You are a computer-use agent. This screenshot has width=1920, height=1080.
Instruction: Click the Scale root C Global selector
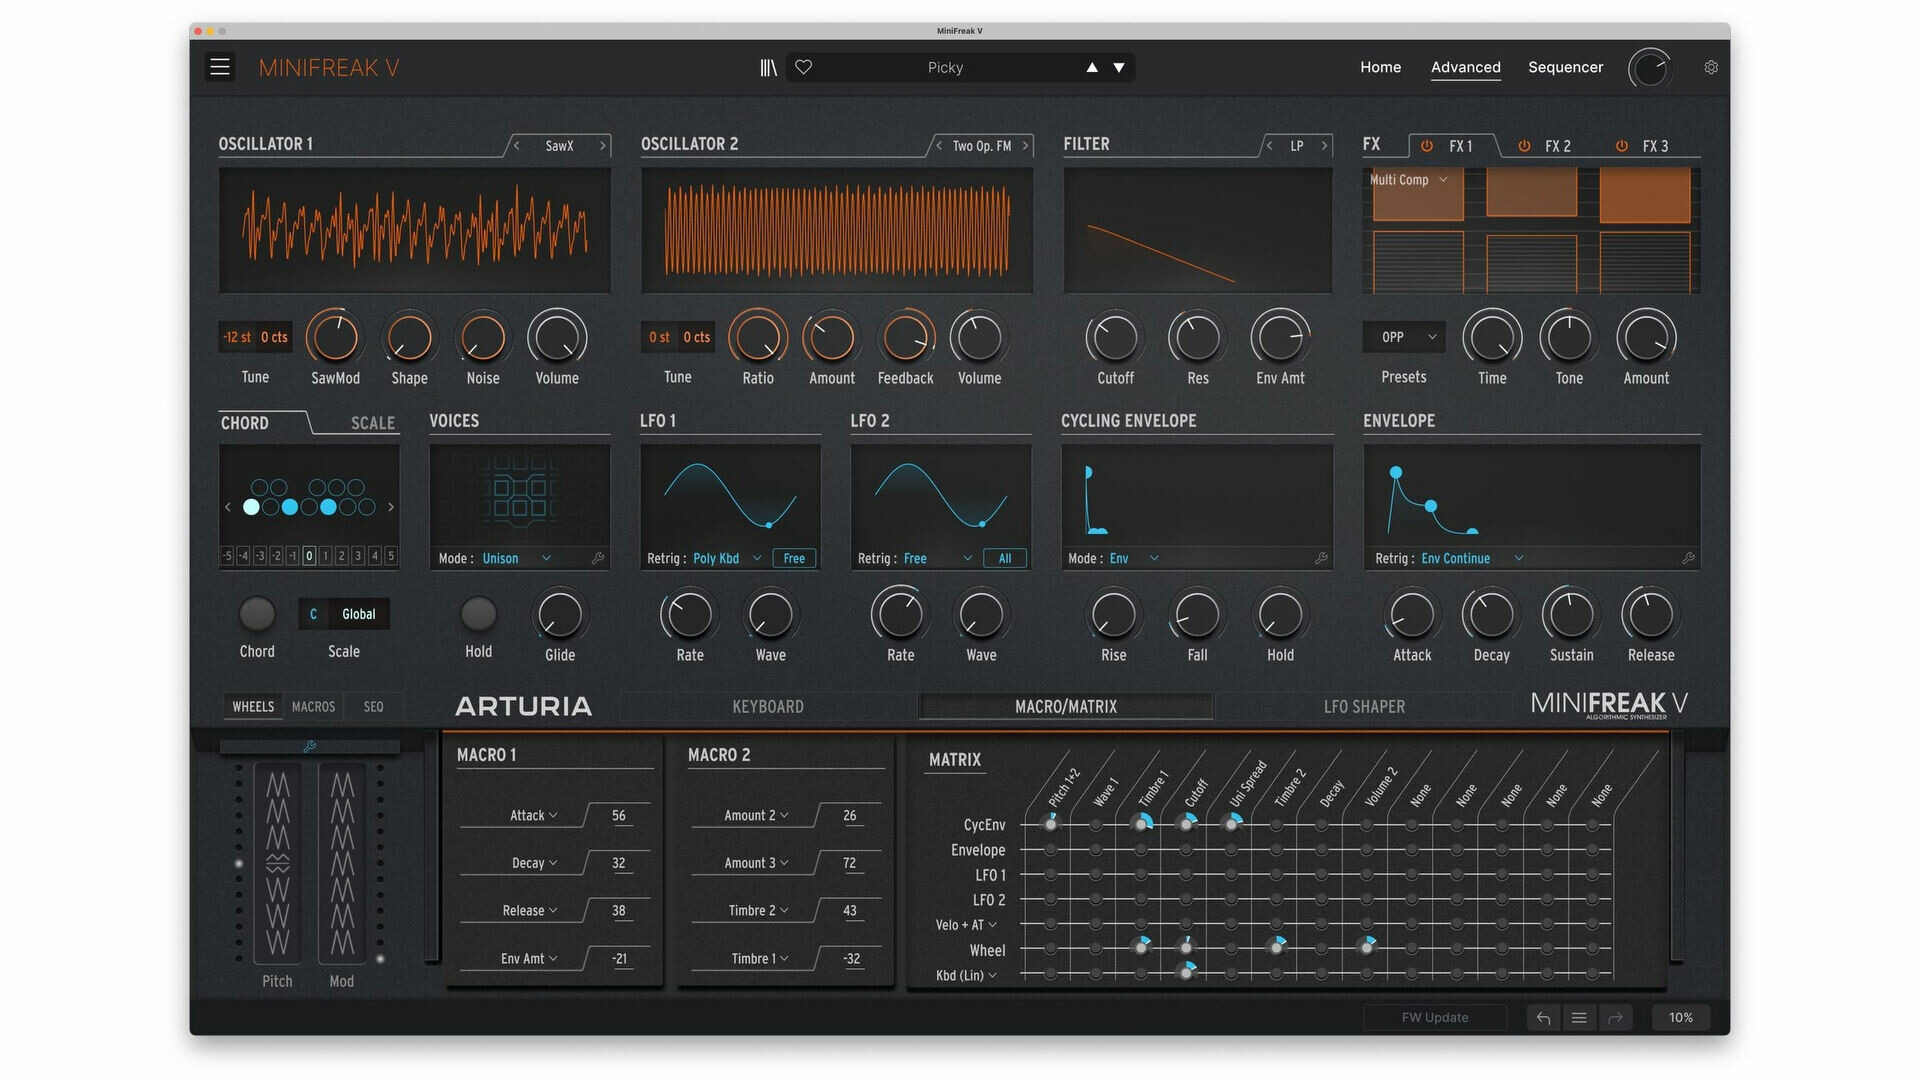point(344,614)
